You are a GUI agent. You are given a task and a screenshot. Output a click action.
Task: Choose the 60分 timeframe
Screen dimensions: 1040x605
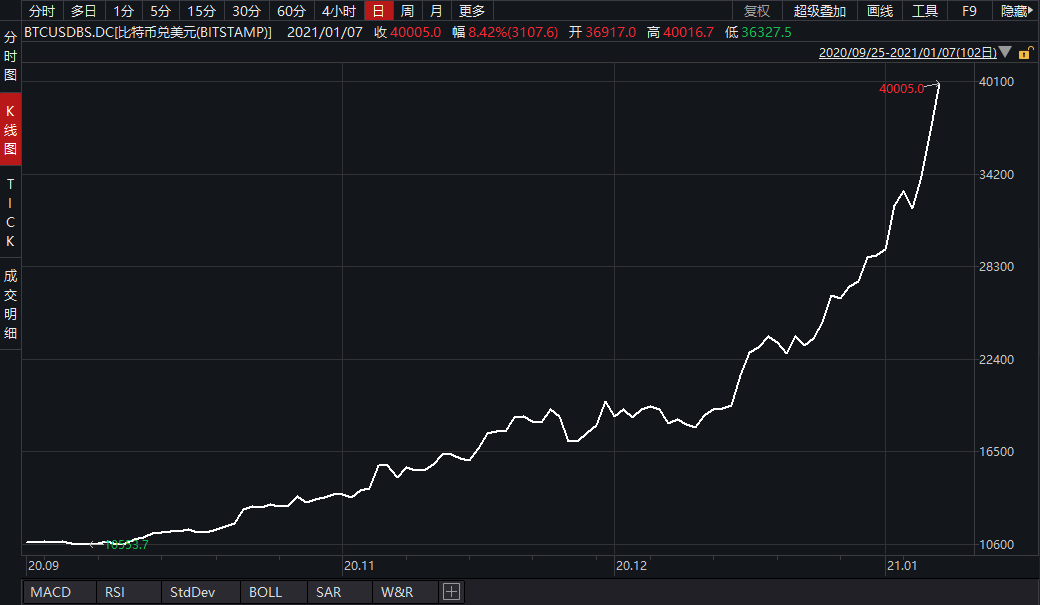[x=291, y=11]
